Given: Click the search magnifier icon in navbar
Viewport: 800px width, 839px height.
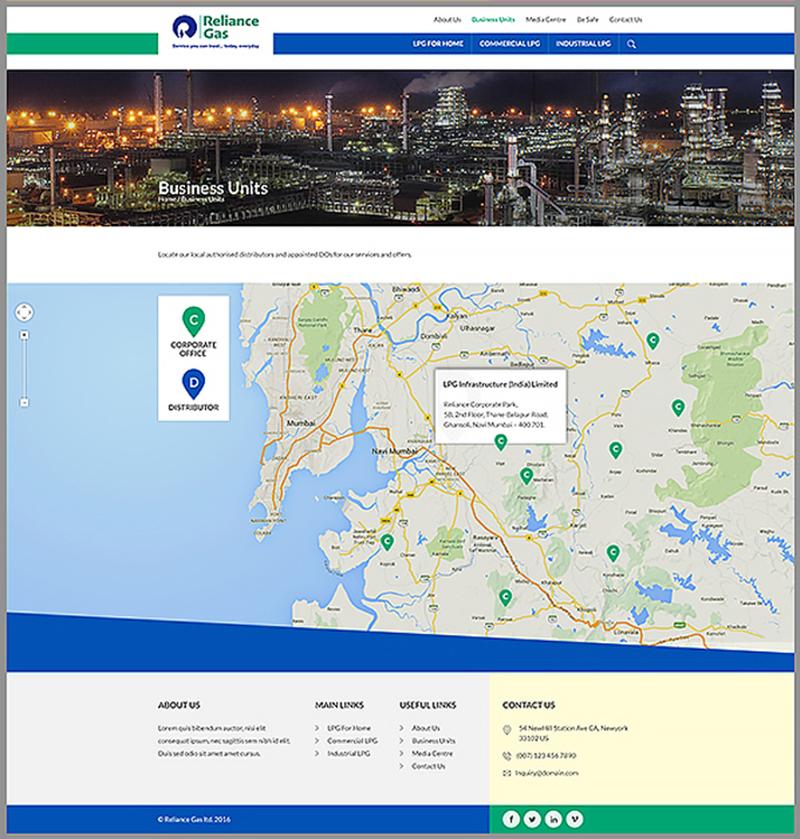Looking at the screenshot, I should (631, 44).
